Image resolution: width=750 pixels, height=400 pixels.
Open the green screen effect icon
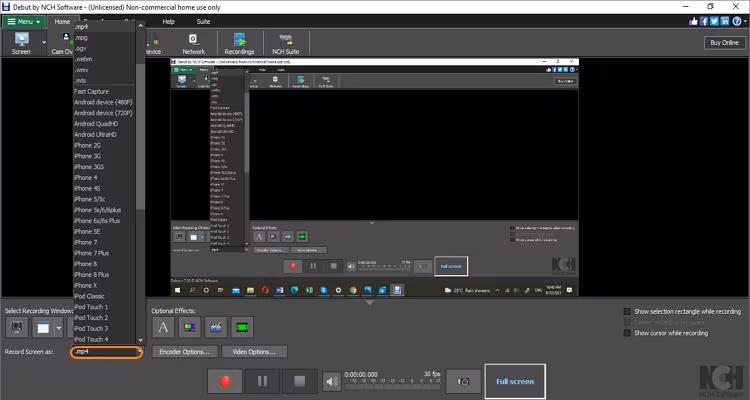pyautogui.click(x=242, y=327)
